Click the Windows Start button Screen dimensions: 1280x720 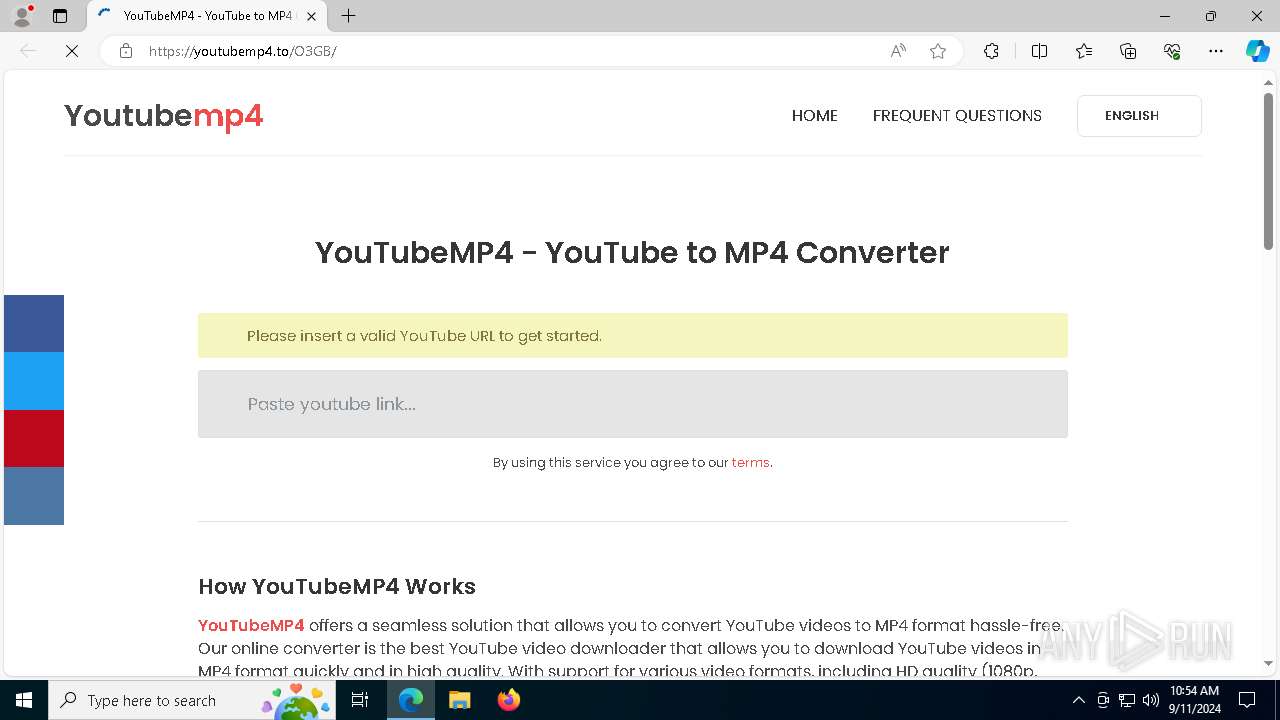24,700
